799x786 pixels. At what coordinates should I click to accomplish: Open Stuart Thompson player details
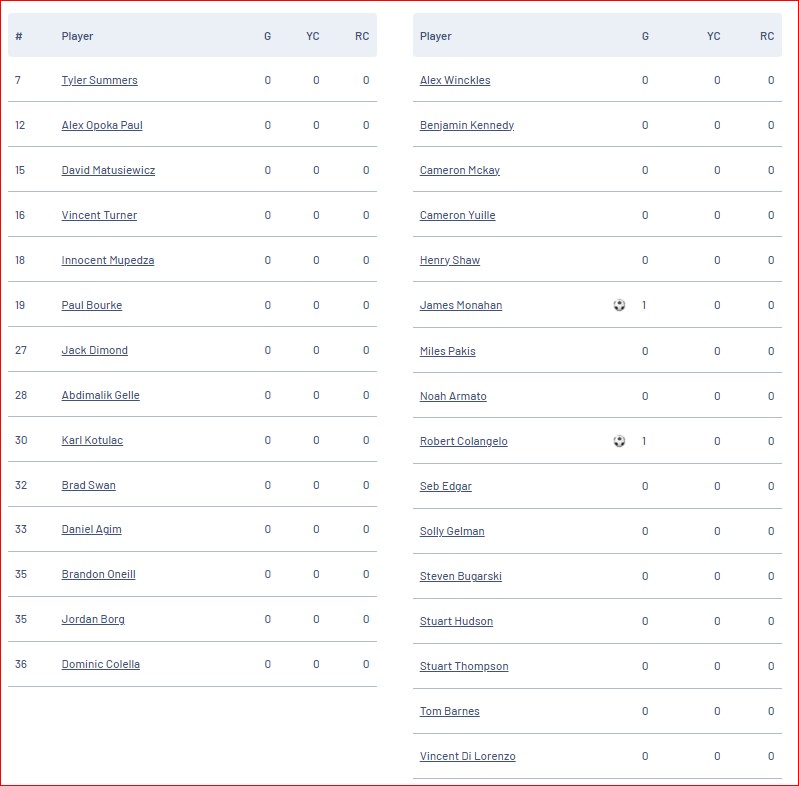coord(464,666)
